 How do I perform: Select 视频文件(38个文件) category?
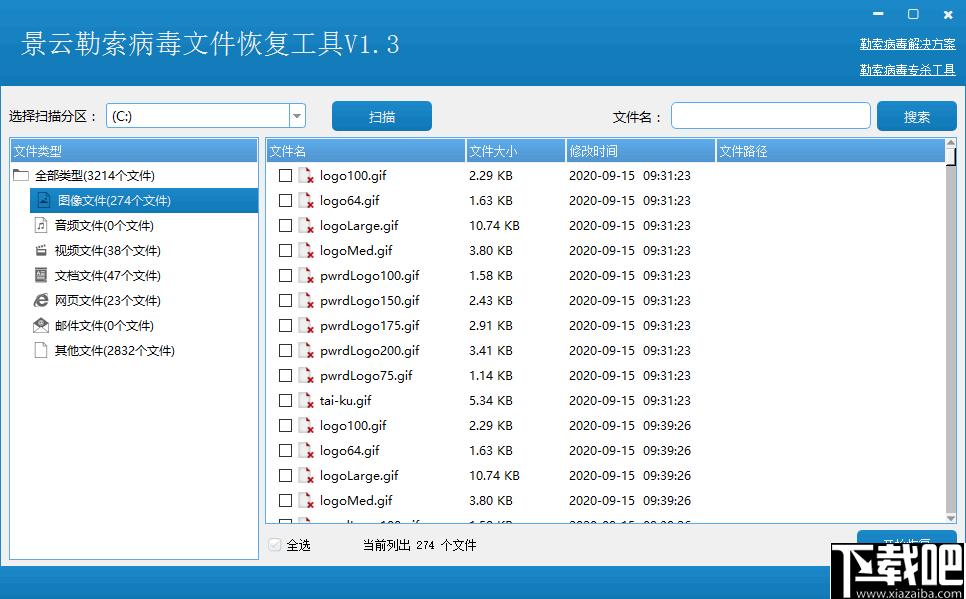[x=108, y=251]
